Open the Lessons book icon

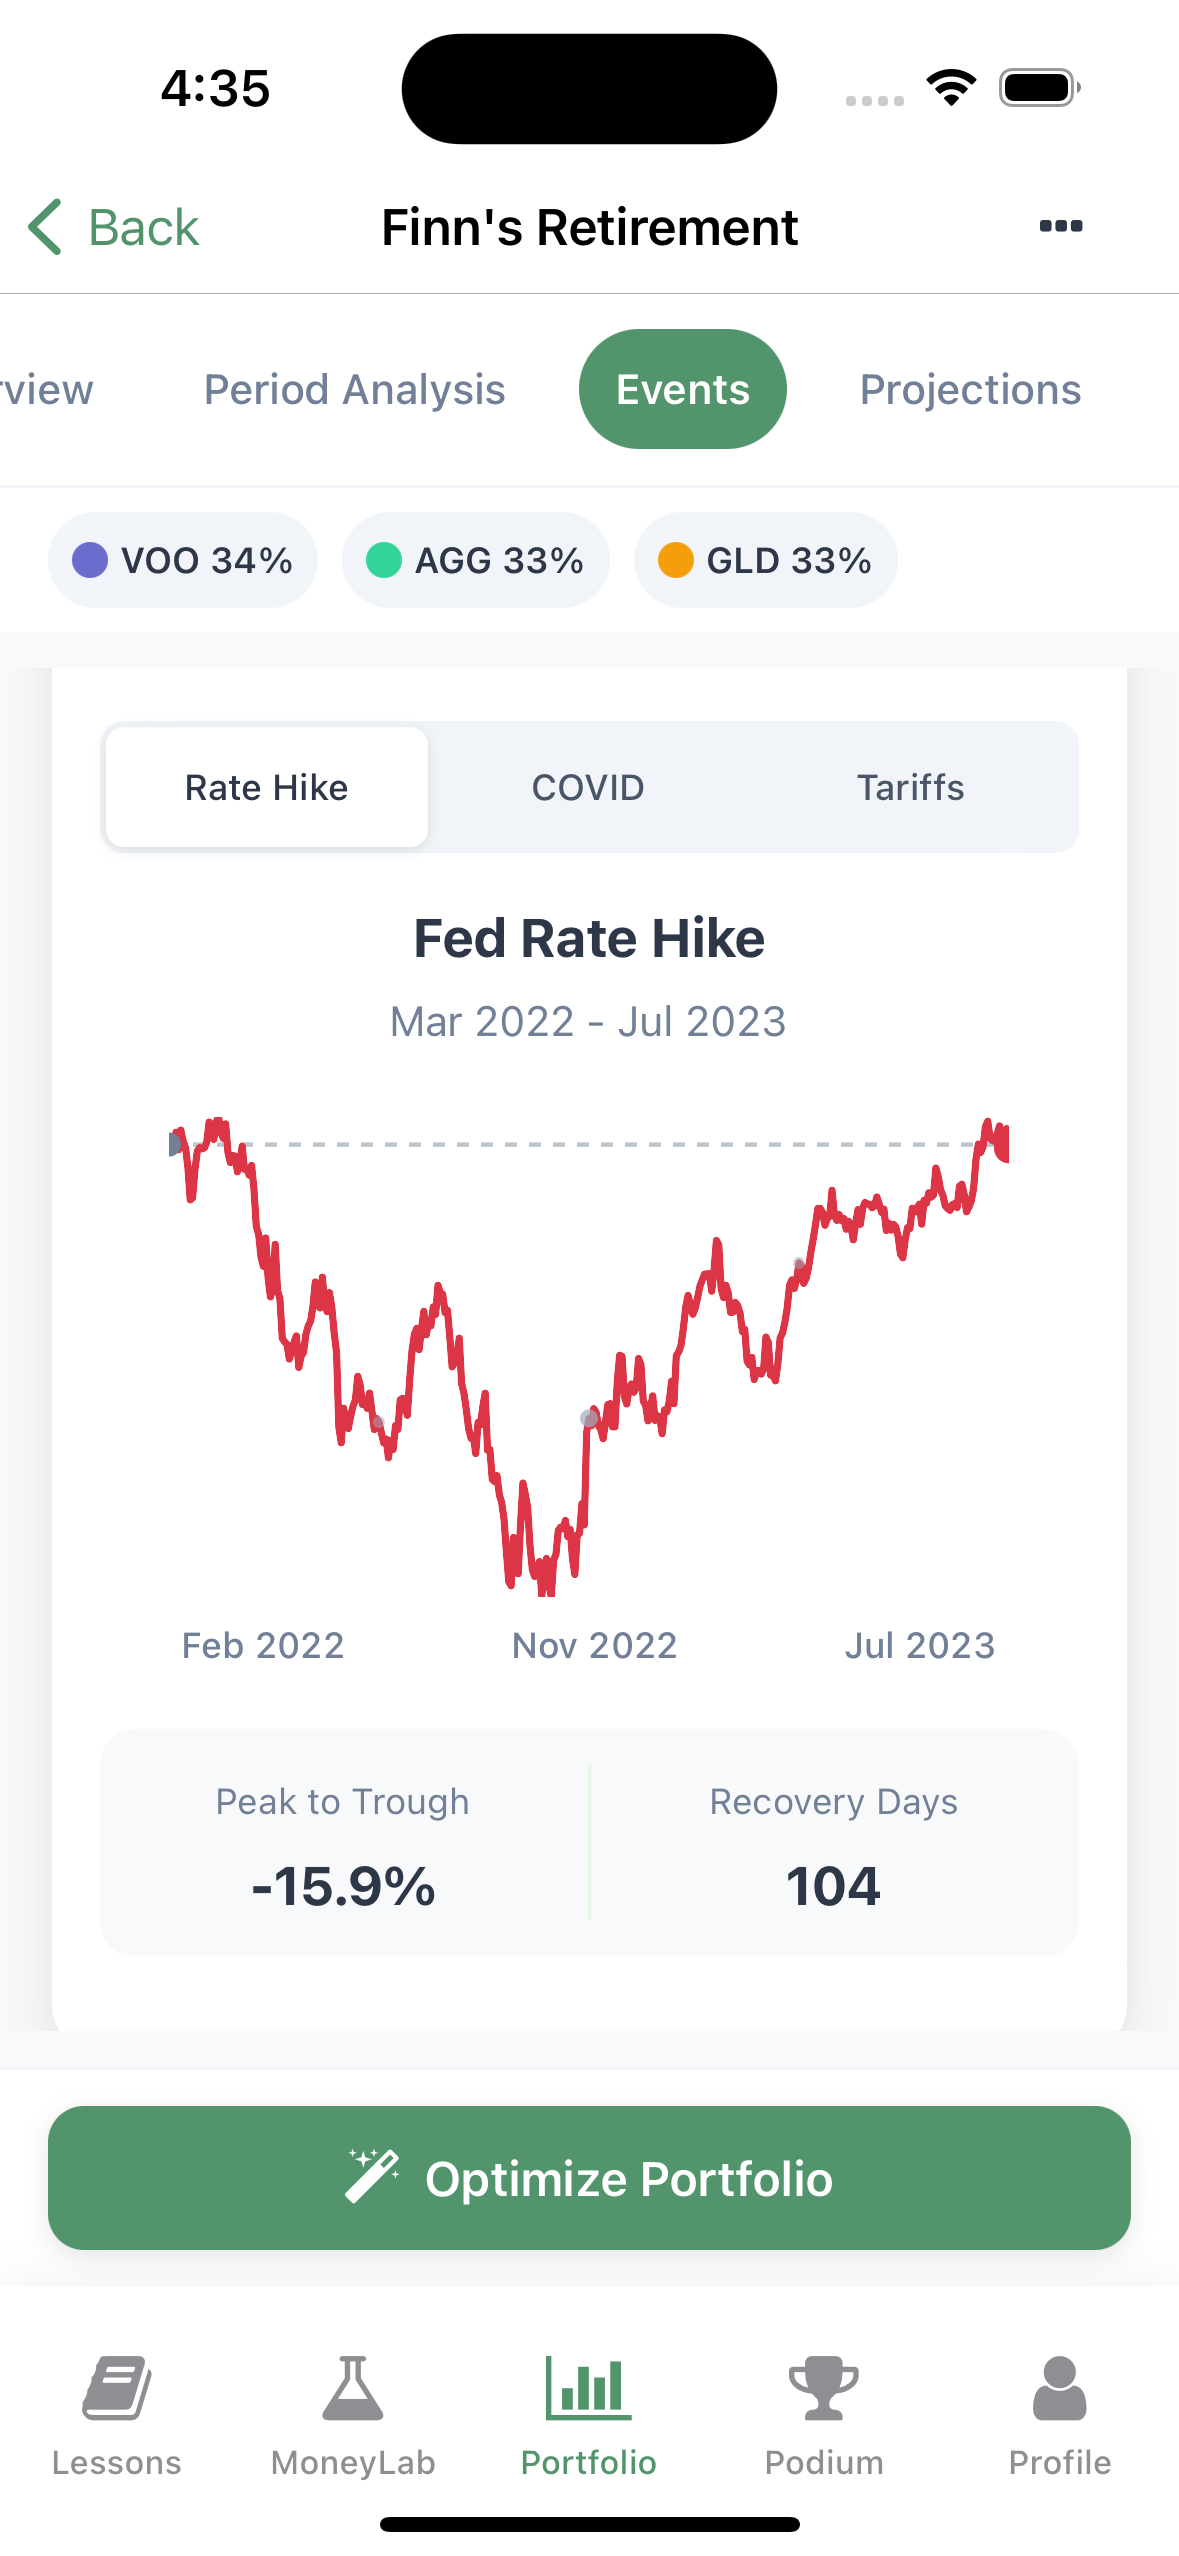click(x=117, y=2388)
